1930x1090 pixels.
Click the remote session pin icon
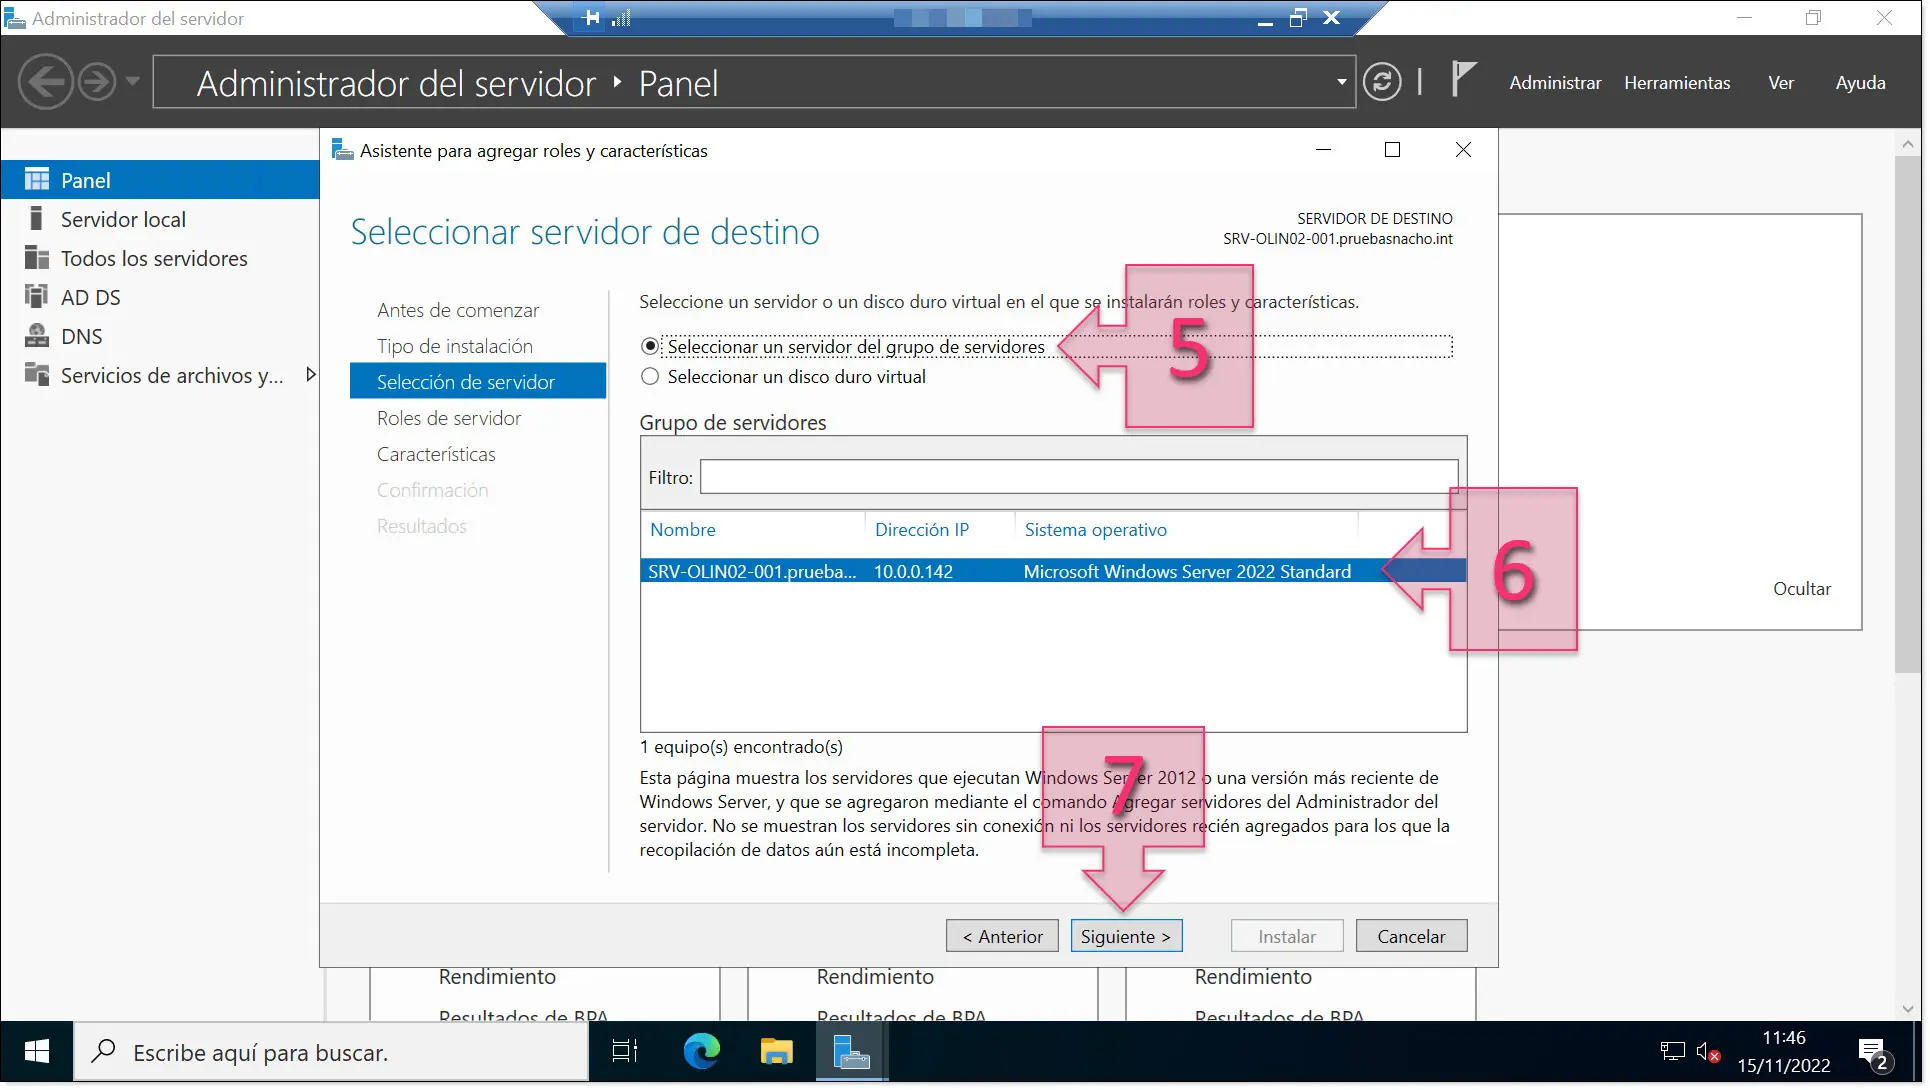[592, 17]
